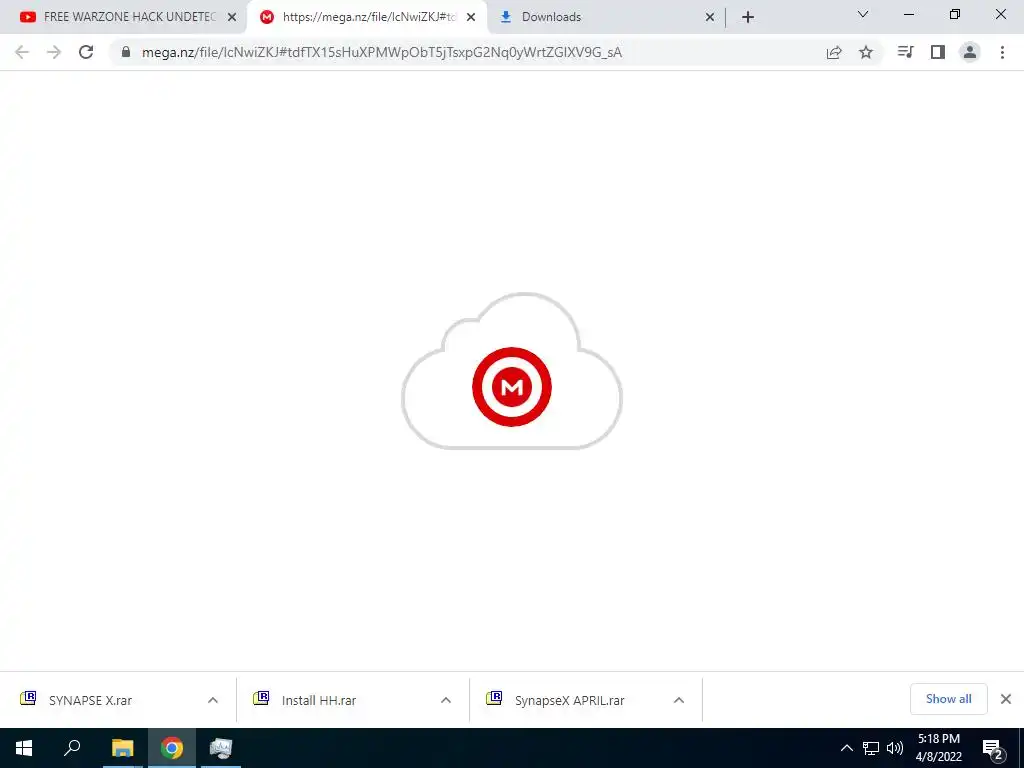Close the mega.nz tab
Screen dimensions: 1024x768
tap(471, 17)
